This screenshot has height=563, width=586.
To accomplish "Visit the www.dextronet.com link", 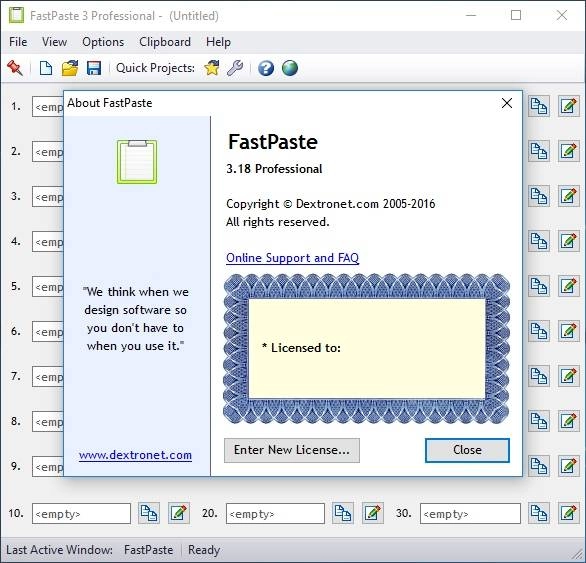I will (135, 455).
